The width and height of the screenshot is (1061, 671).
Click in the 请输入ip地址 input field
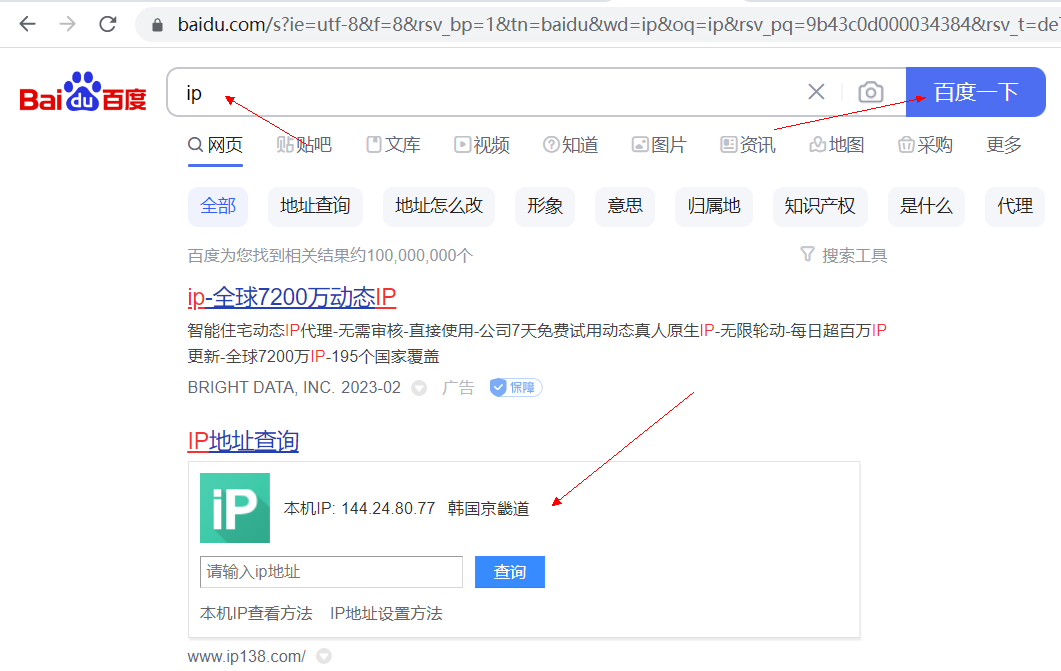[x=332, y=572]
